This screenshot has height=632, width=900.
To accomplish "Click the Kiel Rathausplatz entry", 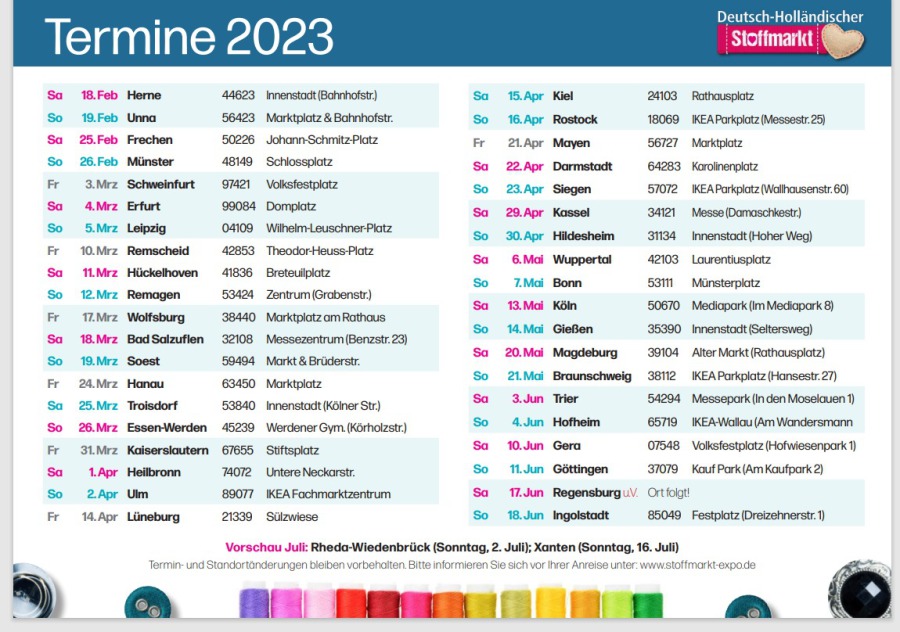I will (x=665, y=96).
